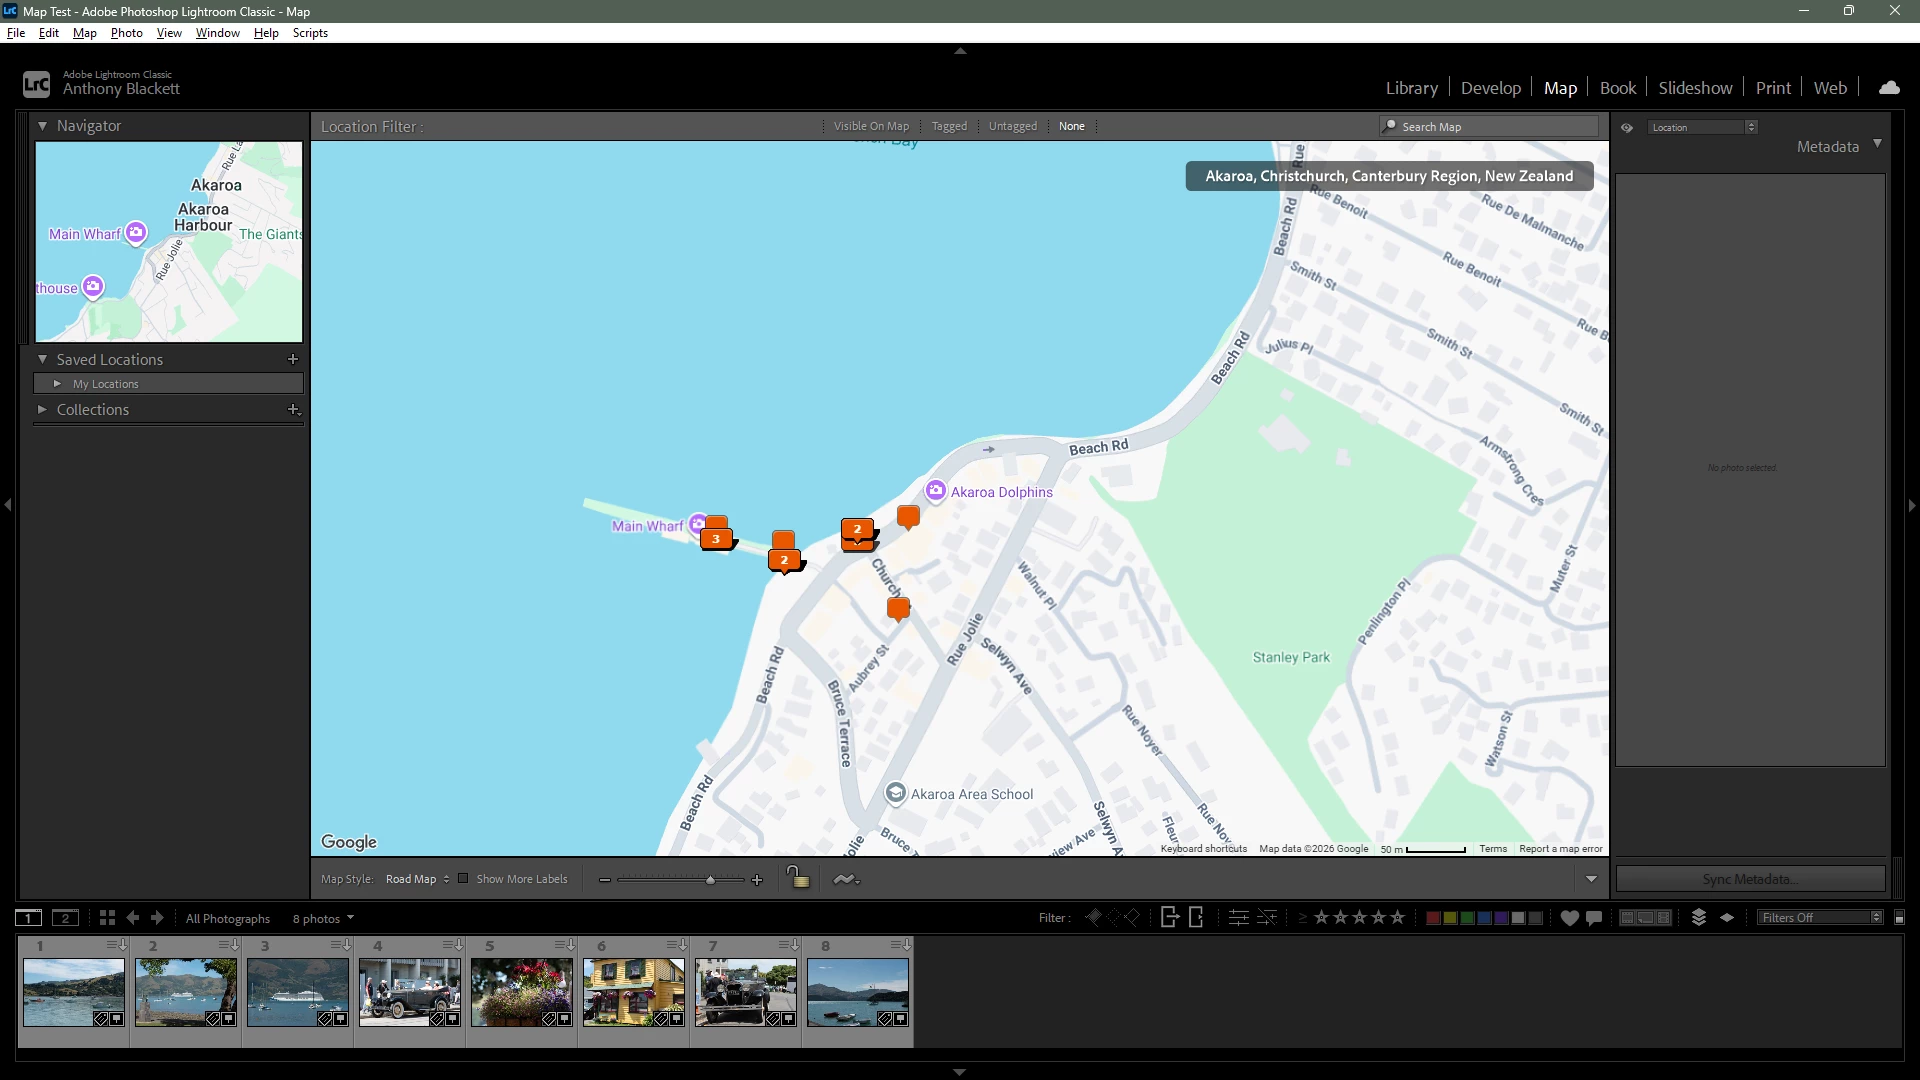This screenshot has height=1080, width=1920.
Task: Click second window display button 2
Action: pos(66,918)
